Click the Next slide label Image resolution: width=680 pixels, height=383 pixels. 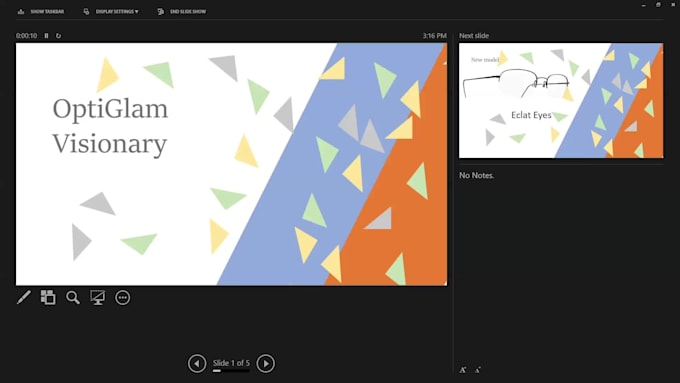474,36
